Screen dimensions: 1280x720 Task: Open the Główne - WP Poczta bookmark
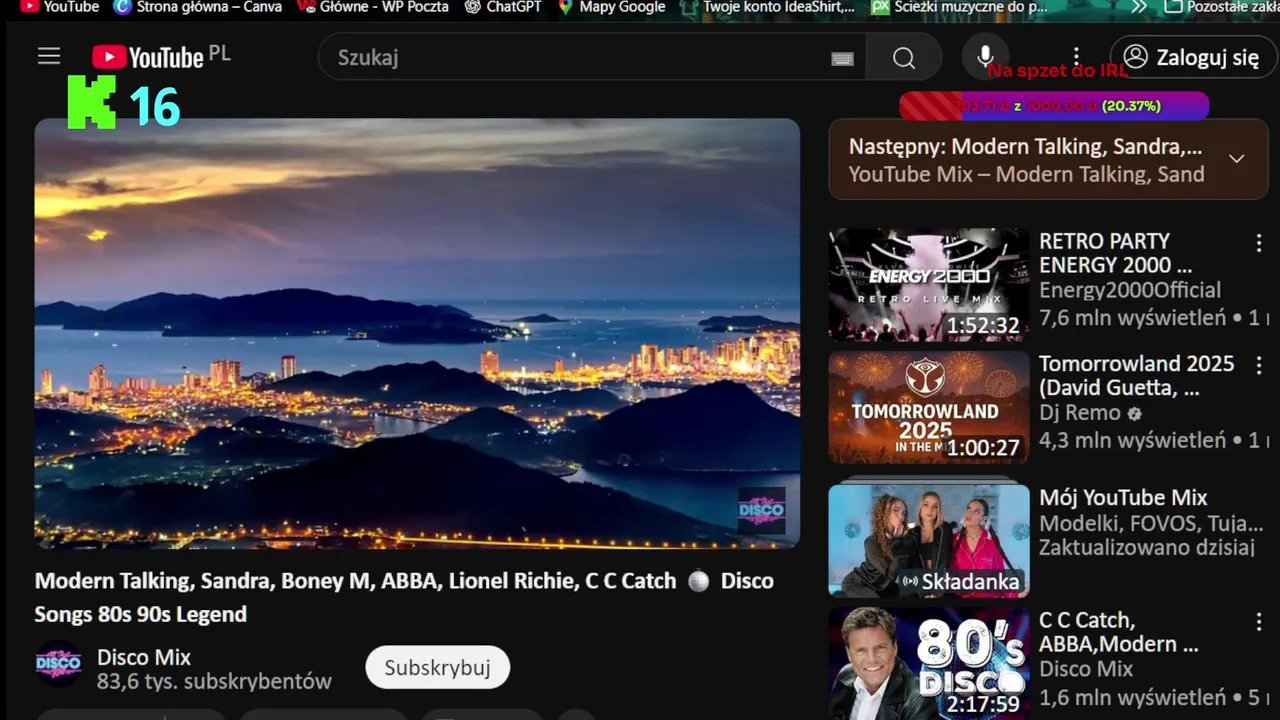[x=373, y=7]
